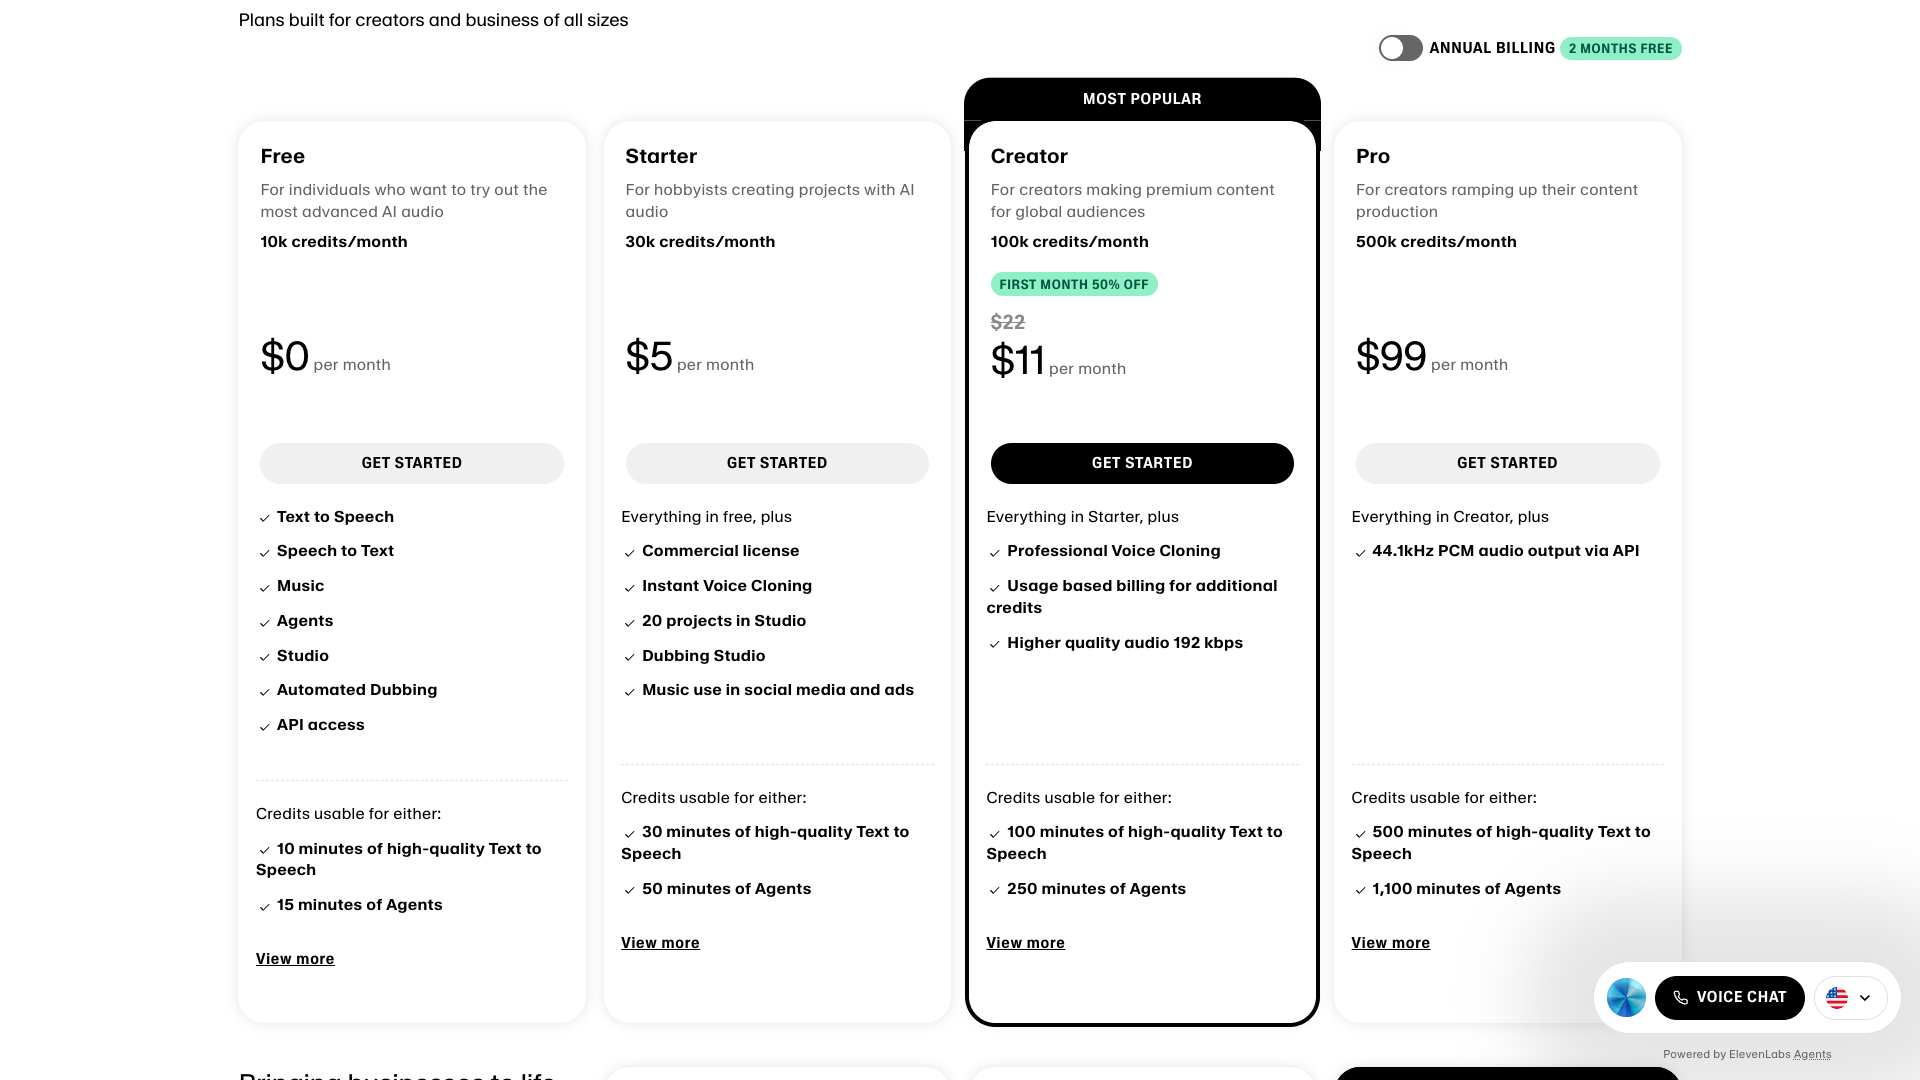Click the "FIRST MONTH 50% OFF" badge
Screen dimensions: 1920x1080
pos(1074,284)
